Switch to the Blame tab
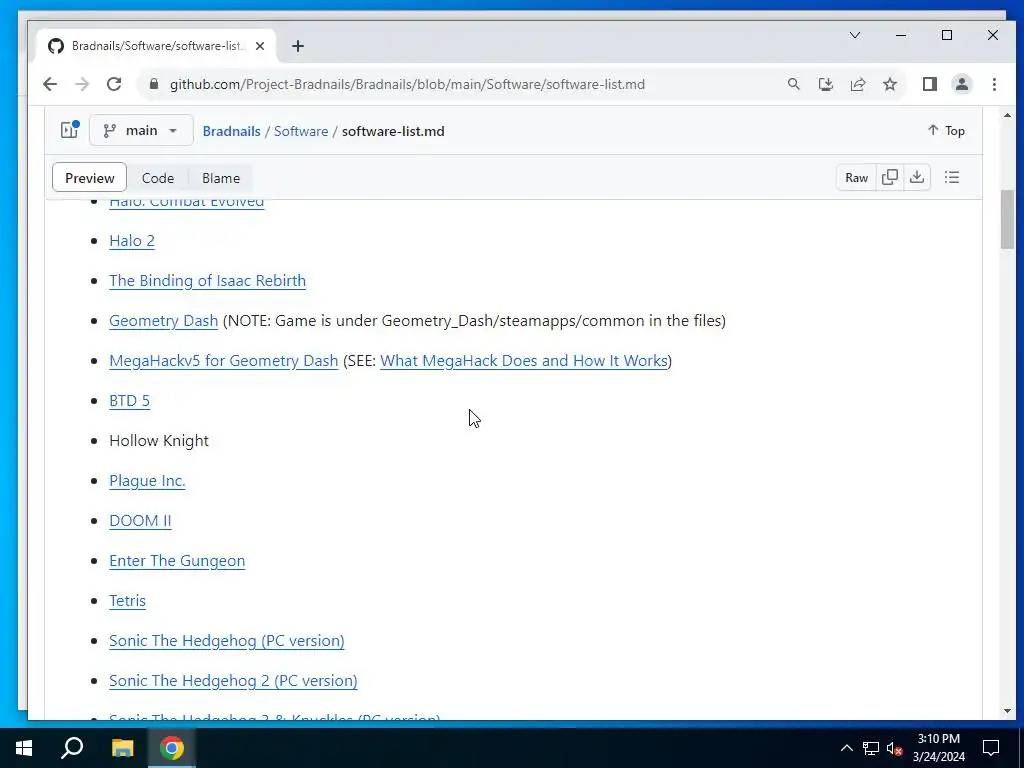Viewport: 1024px width, 768px height. [x=221, y=178]
